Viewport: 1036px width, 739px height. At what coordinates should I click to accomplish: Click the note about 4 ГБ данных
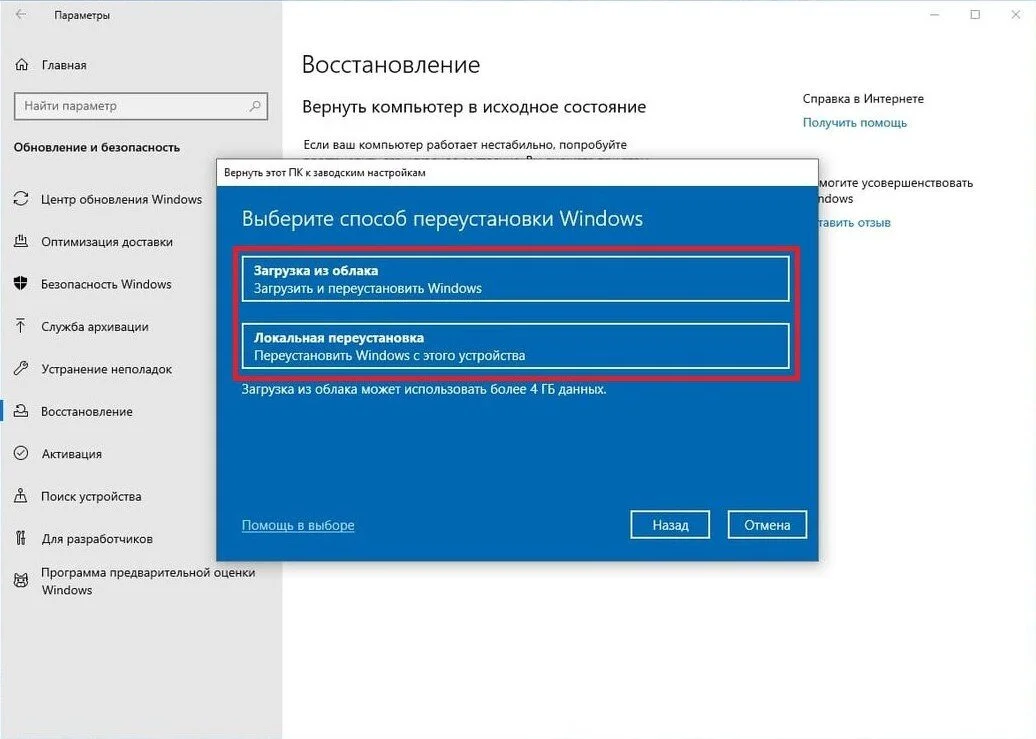click(424, 389)
